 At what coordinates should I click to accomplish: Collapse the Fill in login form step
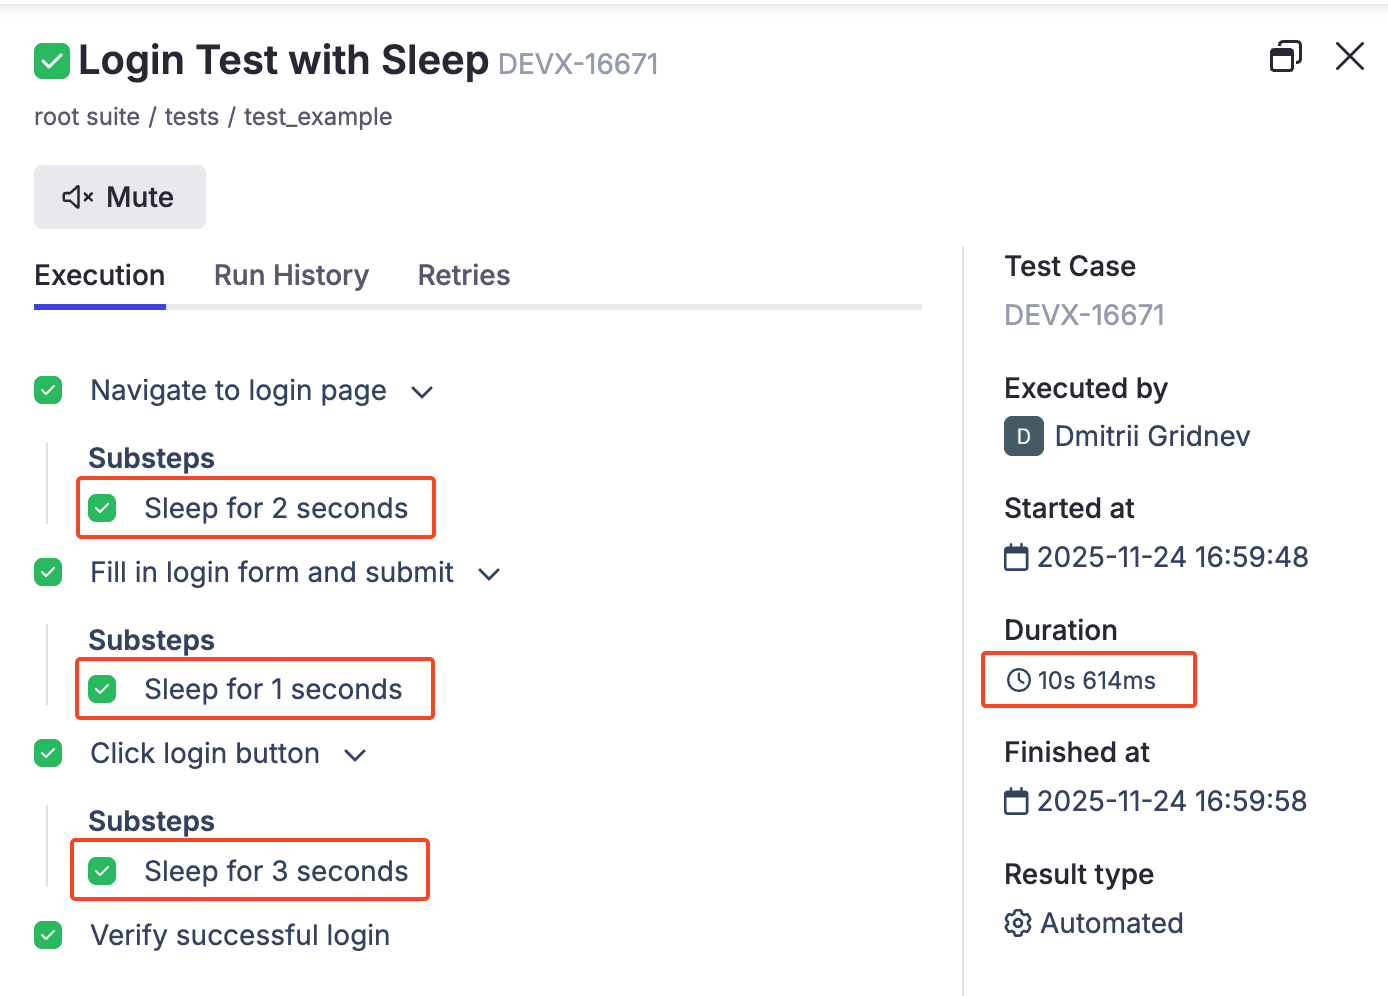(489, 574)
